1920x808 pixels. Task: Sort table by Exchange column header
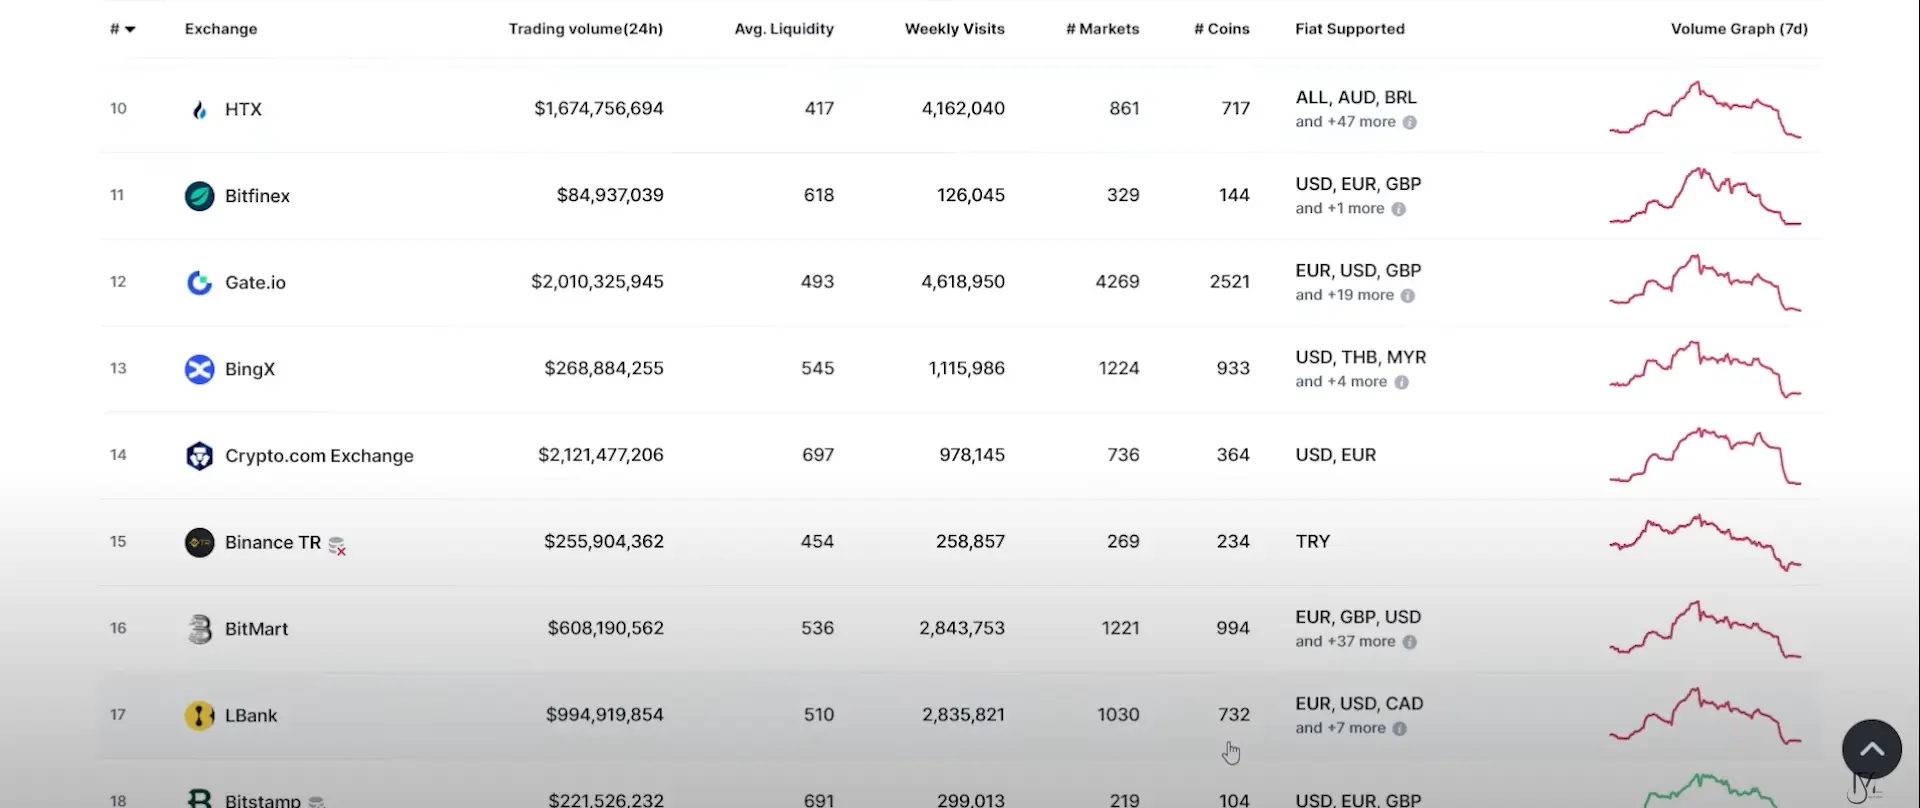(x=221, y=29)
